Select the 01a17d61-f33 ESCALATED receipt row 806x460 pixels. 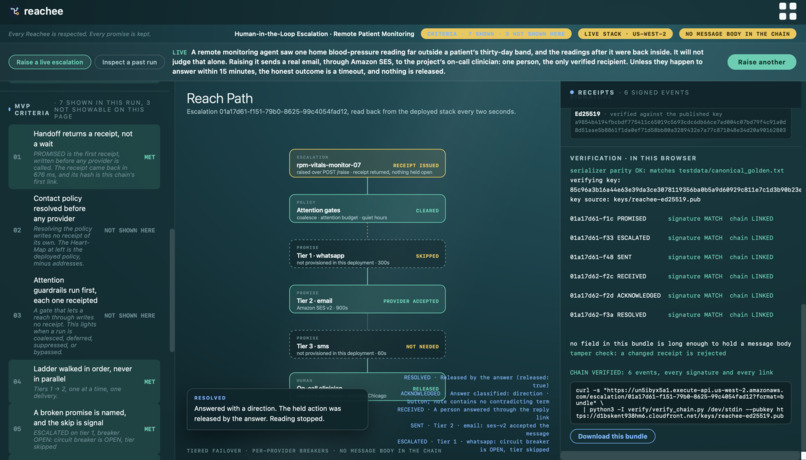(x=671, y=238)
